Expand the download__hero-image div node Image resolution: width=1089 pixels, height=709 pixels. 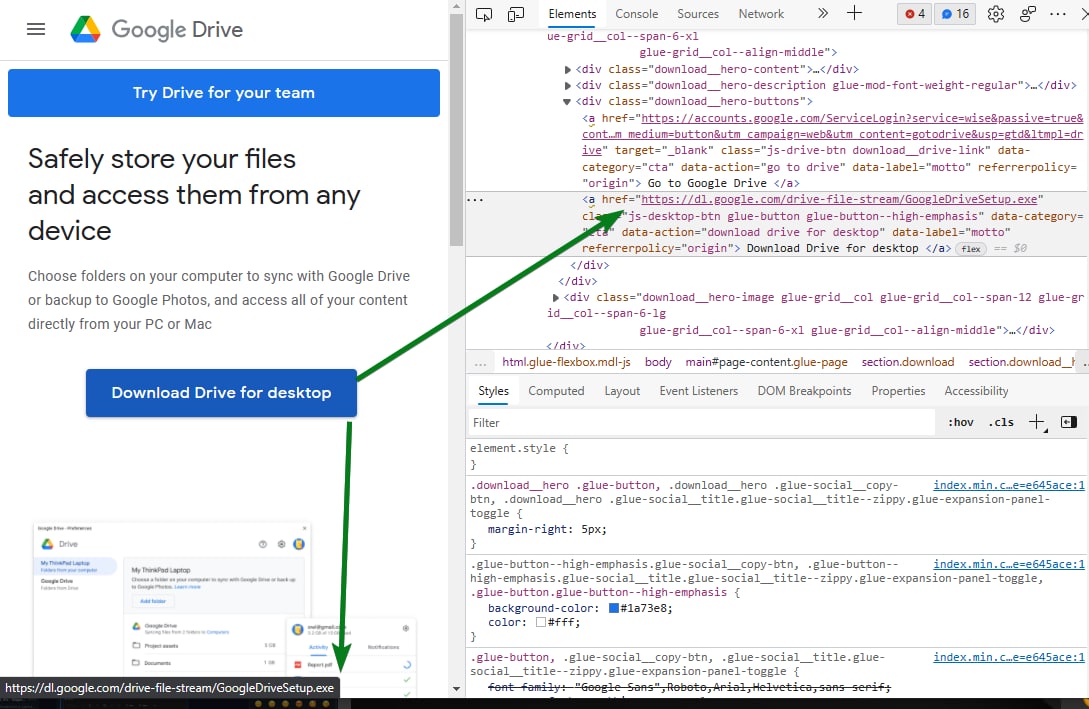pyautogui.click(x=556, y=297)
